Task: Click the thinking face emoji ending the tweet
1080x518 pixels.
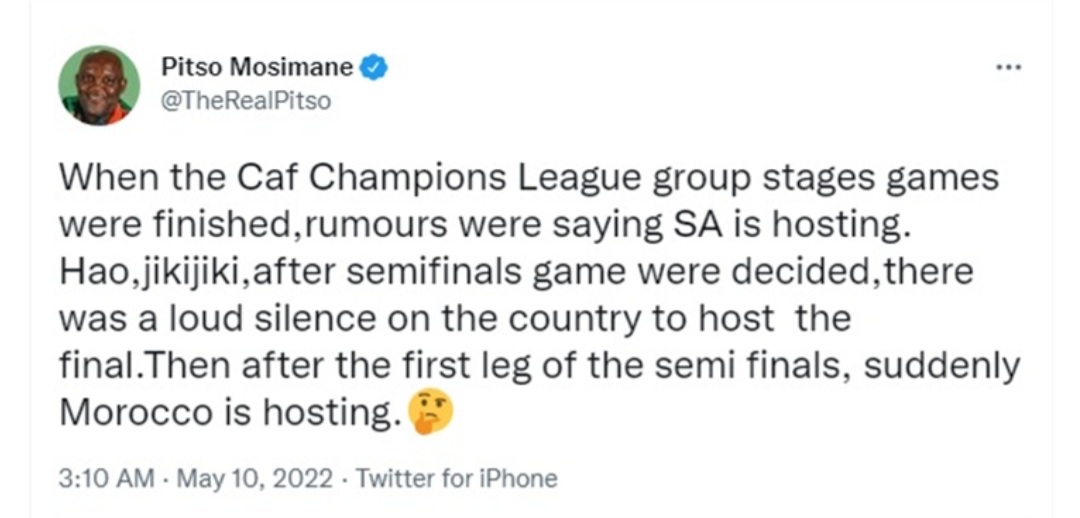Action: (430, 415)
